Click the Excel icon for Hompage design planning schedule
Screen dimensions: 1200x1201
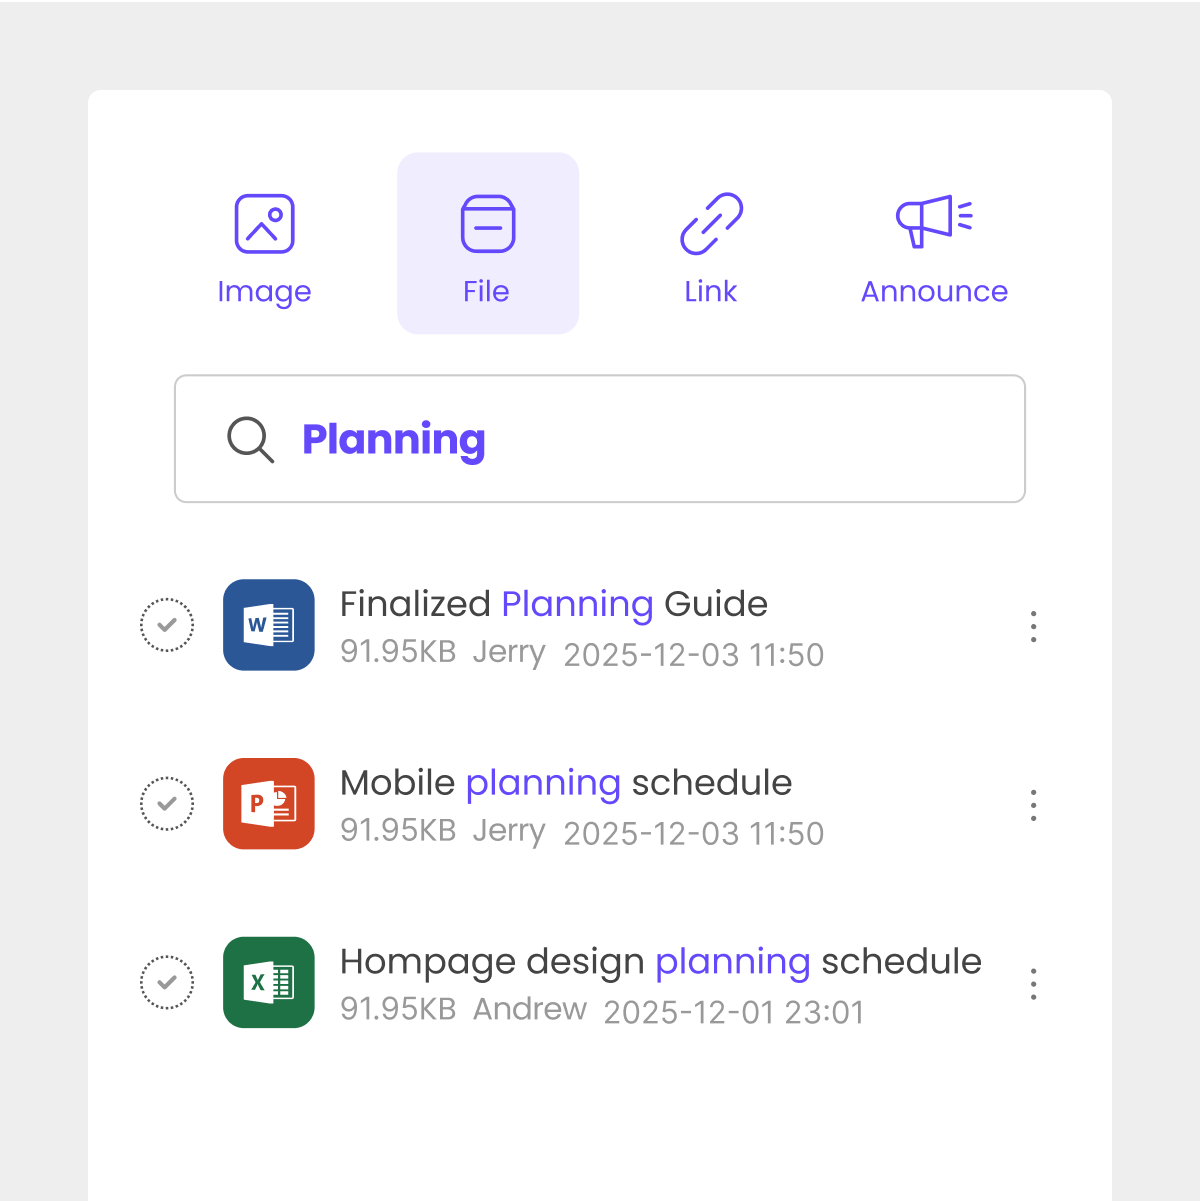268,983
